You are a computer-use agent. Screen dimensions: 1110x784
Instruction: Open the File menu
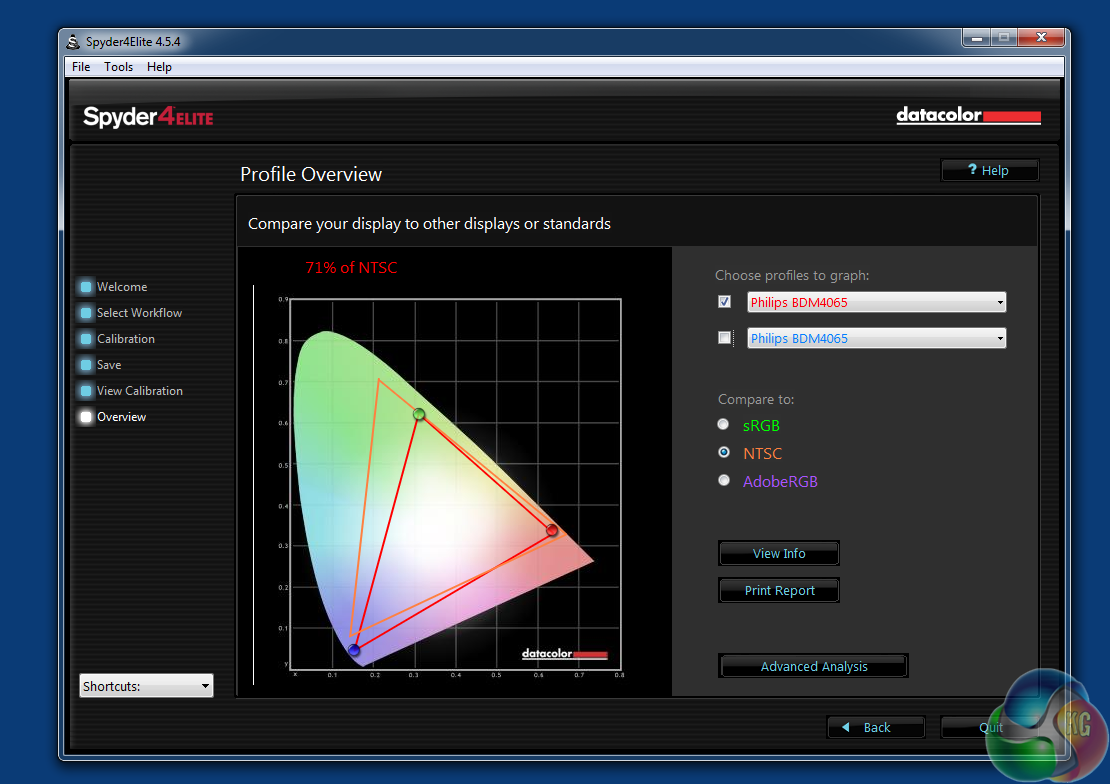click(x=81, y=67)
